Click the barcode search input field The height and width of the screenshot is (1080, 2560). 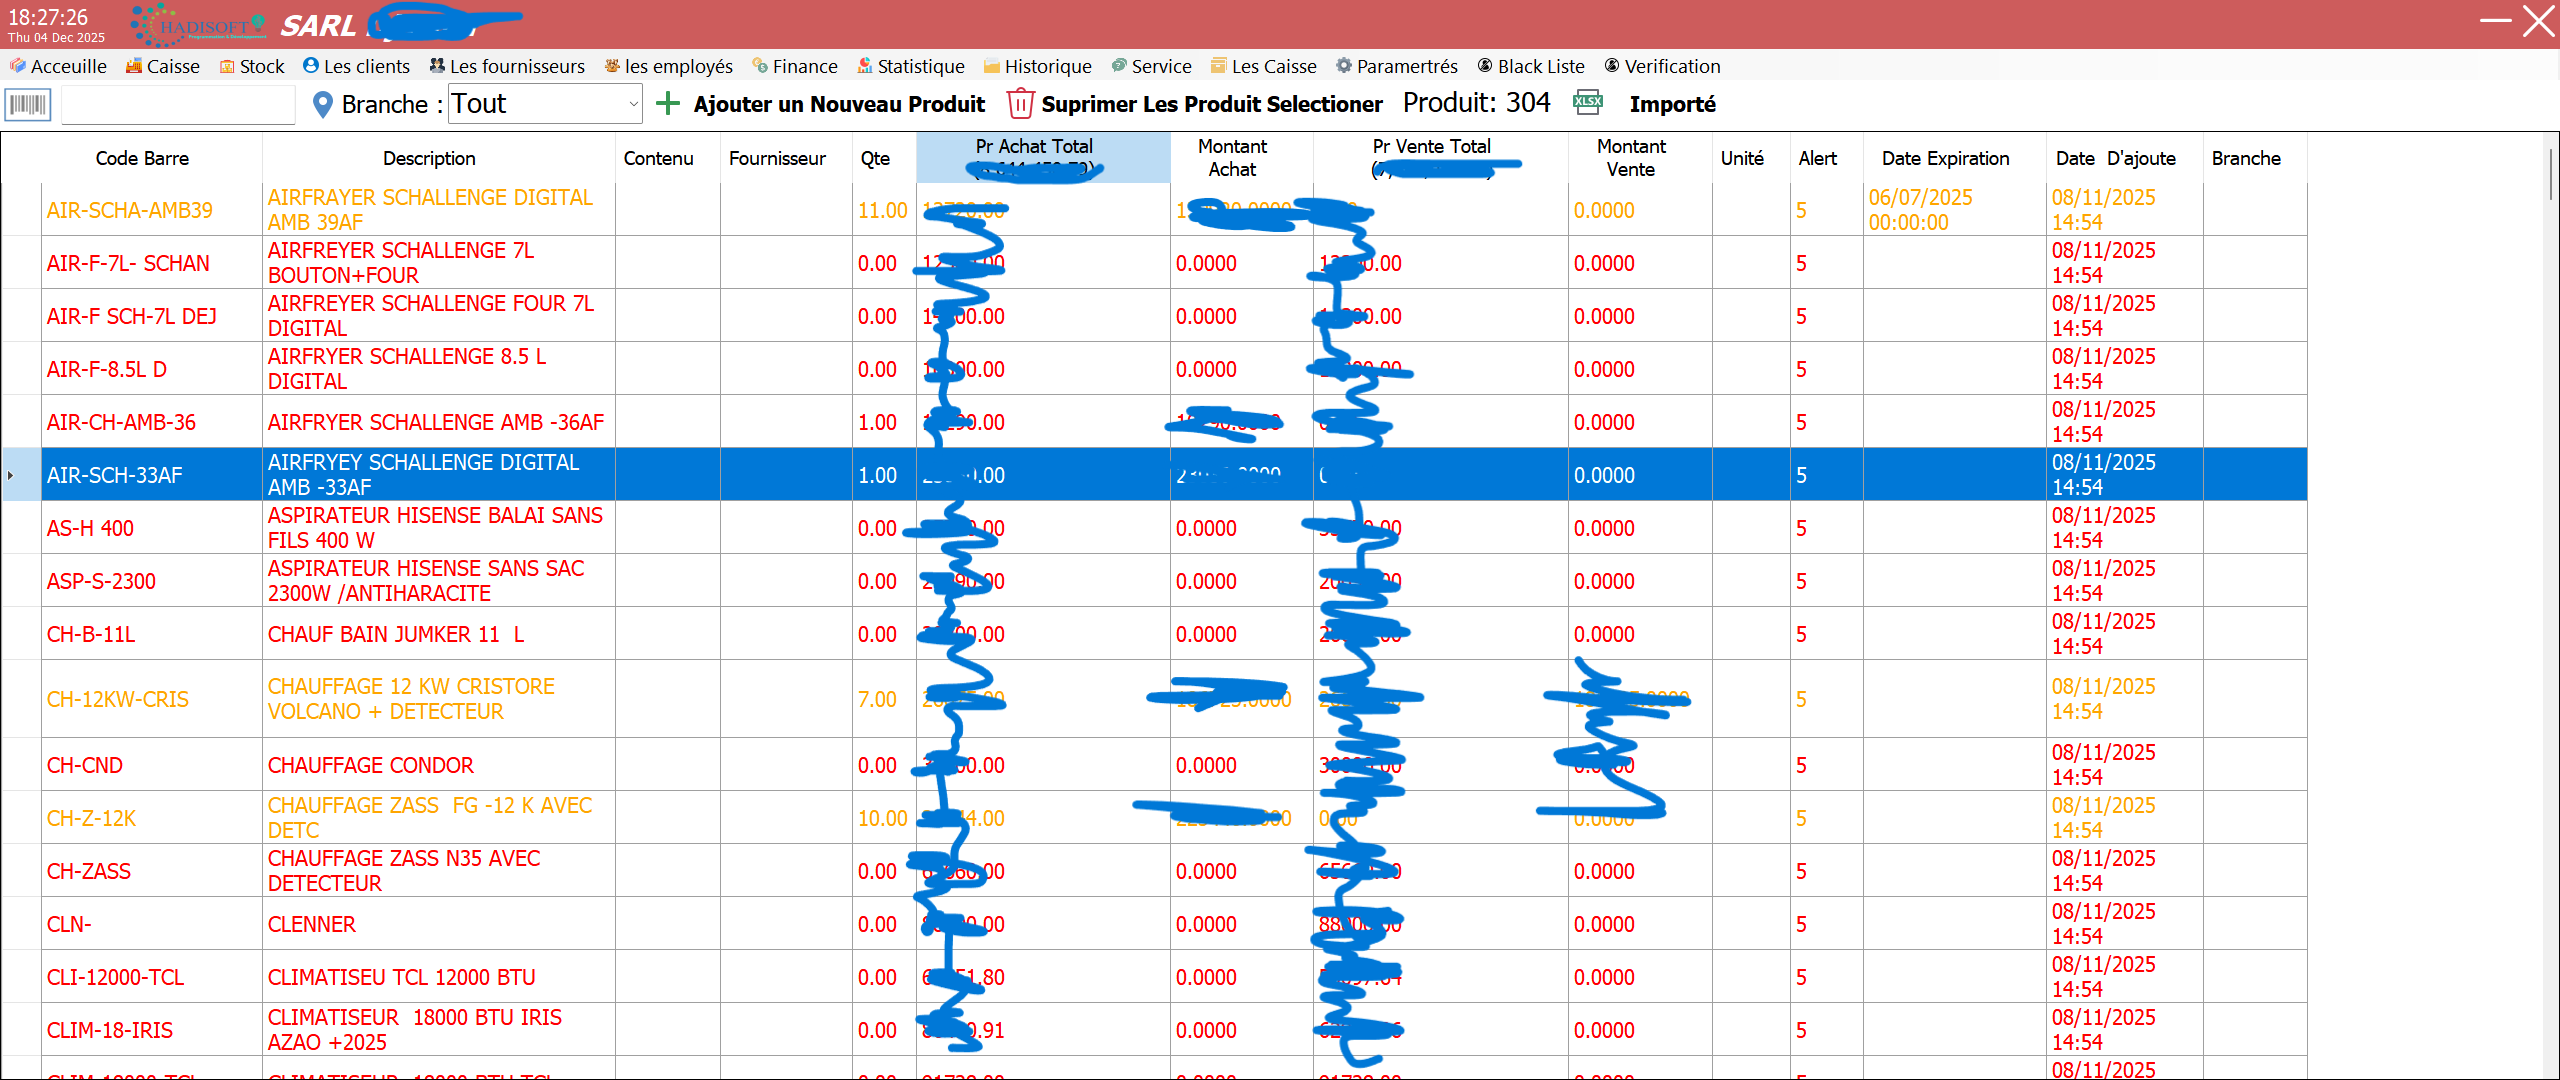point(178,105)
